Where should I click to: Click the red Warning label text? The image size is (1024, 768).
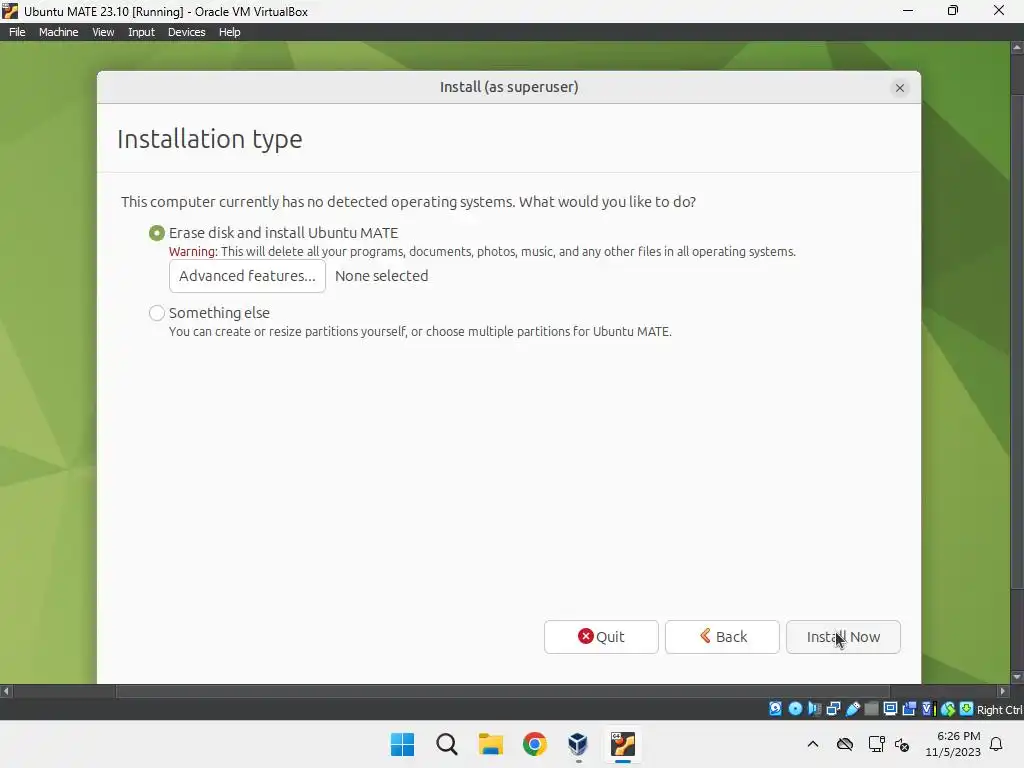pos(193,251)
